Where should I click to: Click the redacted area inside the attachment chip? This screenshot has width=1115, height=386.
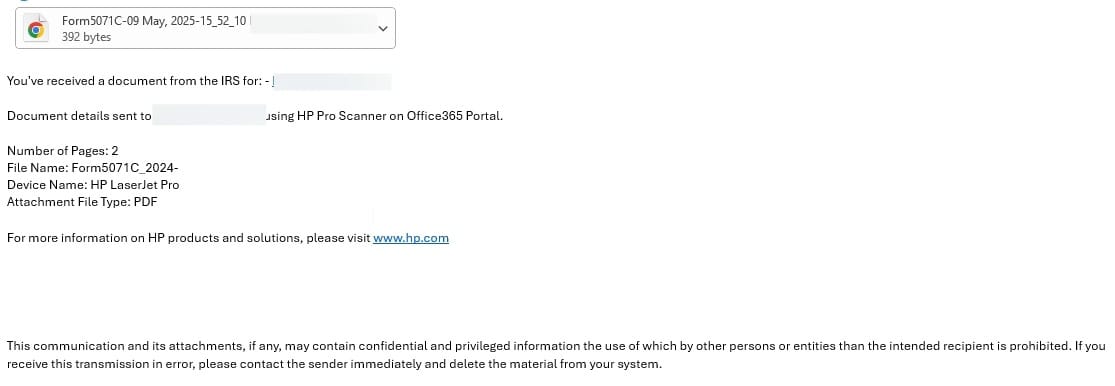tap(312, 23)
